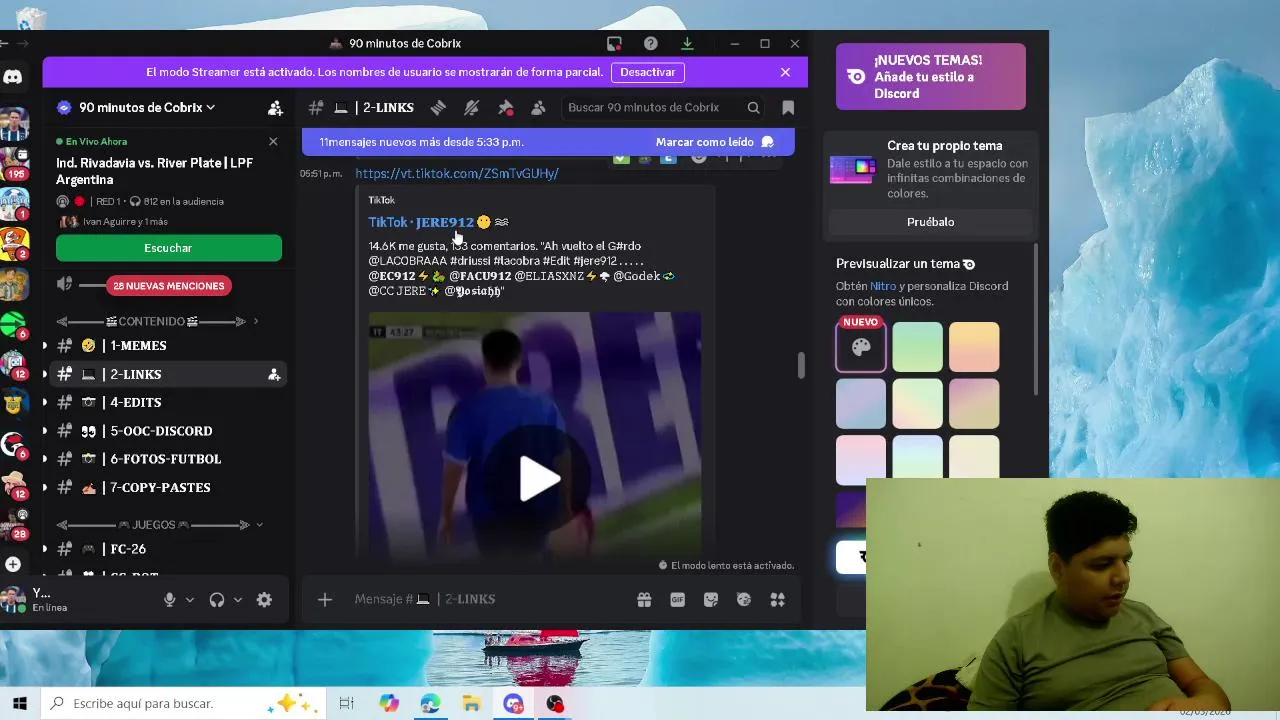Open headphone output options arrow
1280x720 pixels.
(237, 599)
